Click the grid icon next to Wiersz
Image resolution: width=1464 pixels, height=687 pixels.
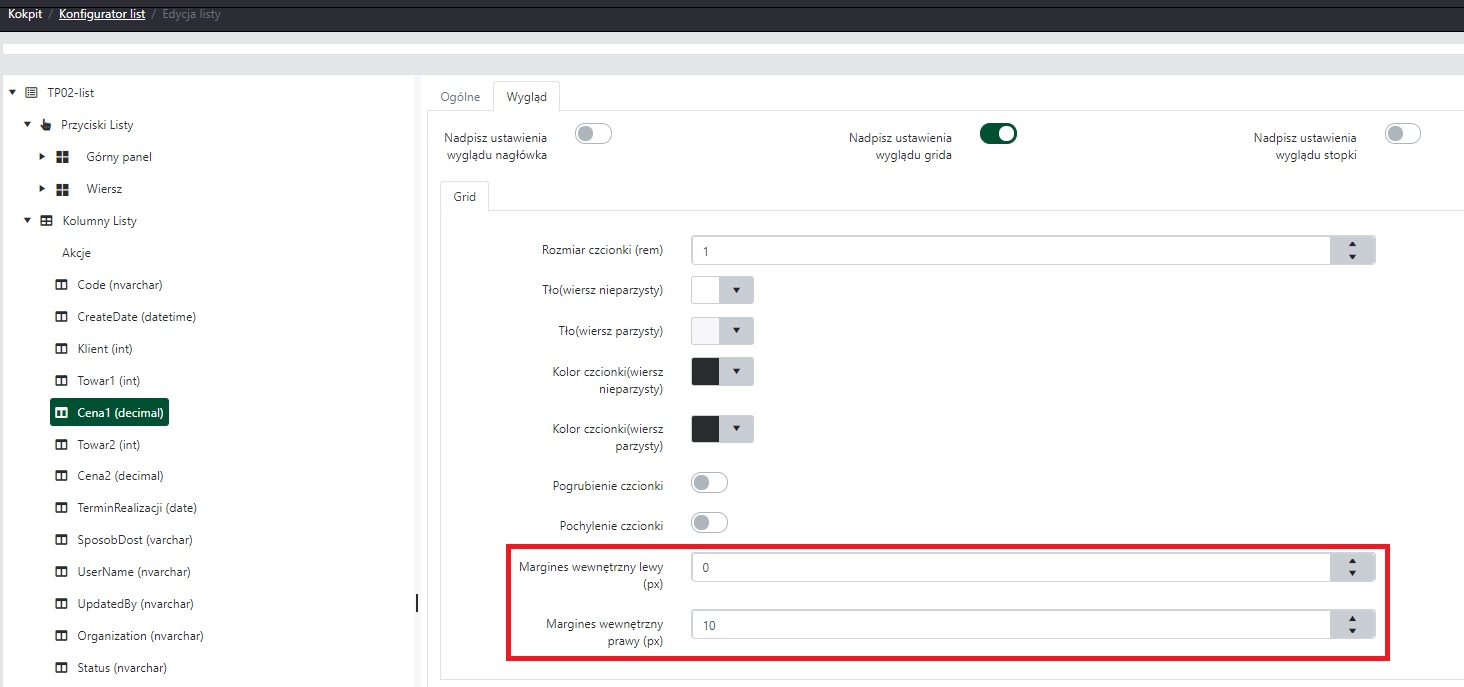(x=62, y=189)
